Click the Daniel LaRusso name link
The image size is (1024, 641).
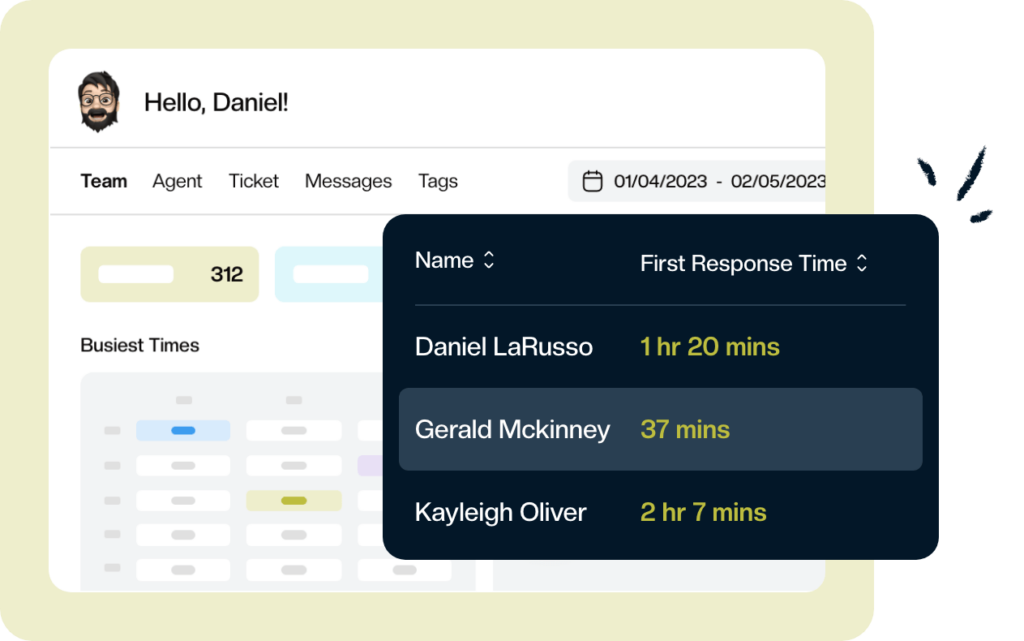pos(504,346)
